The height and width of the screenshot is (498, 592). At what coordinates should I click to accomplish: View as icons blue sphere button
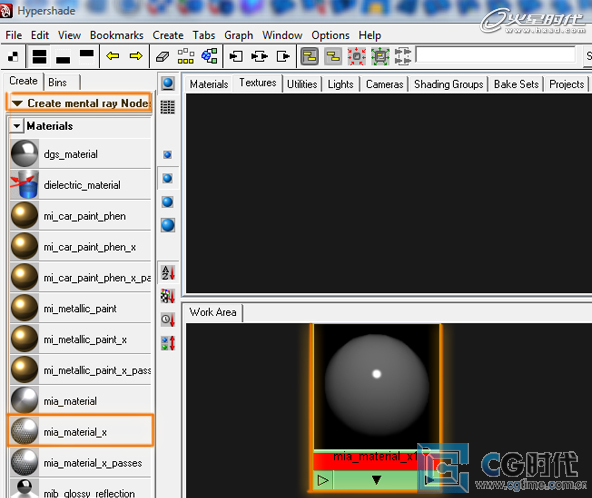[x=168, y=83]
